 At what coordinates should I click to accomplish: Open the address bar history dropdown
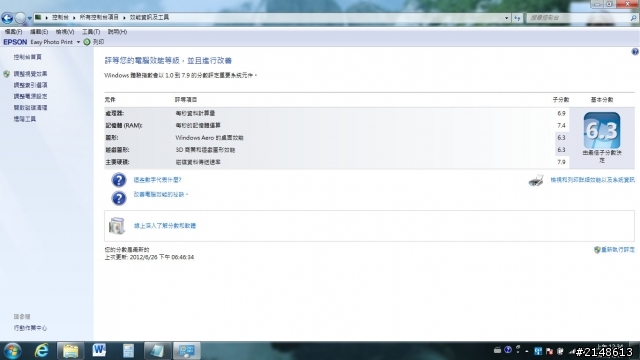(x=507, y=18)
